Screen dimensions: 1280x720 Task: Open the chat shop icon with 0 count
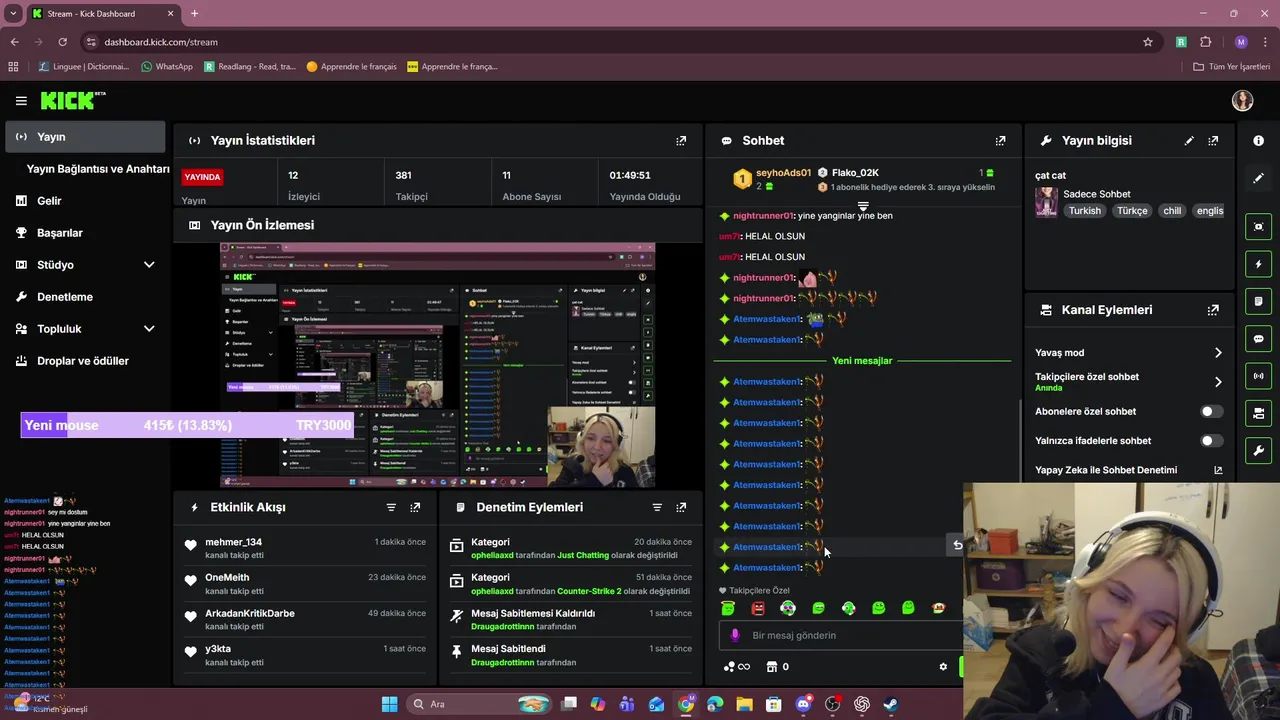[x=777, y=667]
